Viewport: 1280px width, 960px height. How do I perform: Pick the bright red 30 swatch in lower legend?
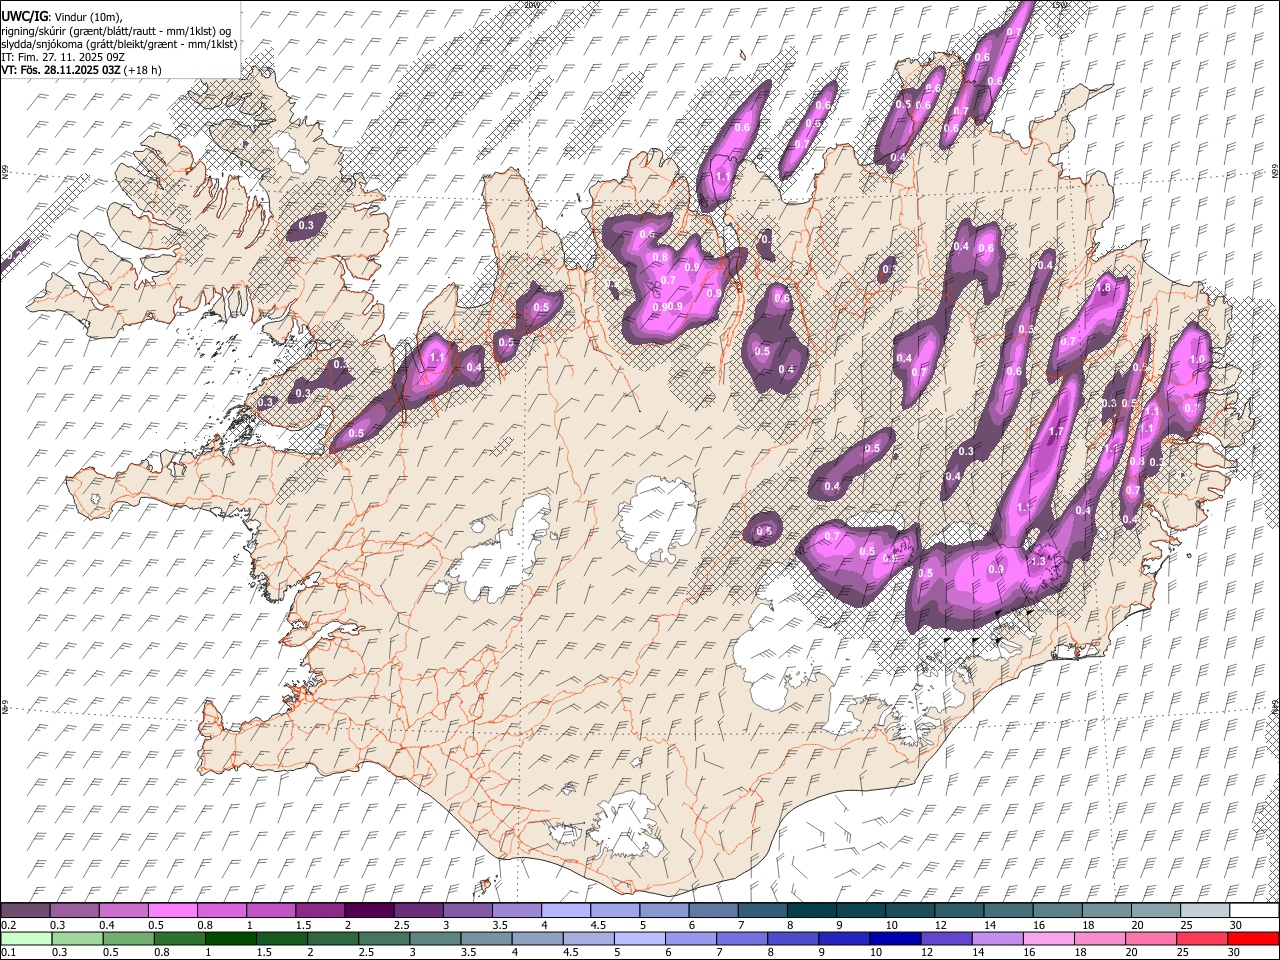tap(1253, 938)
